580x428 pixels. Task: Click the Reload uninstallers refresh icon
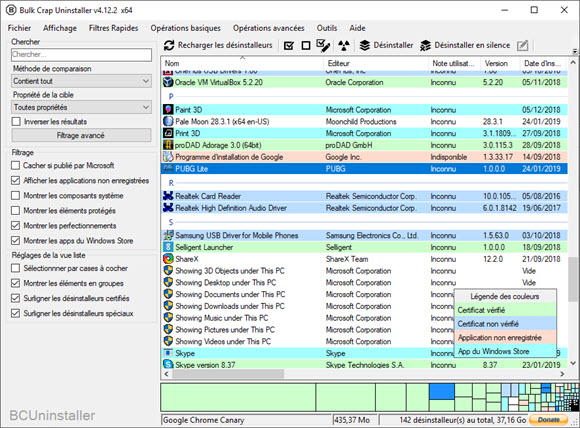coord(169,46)
